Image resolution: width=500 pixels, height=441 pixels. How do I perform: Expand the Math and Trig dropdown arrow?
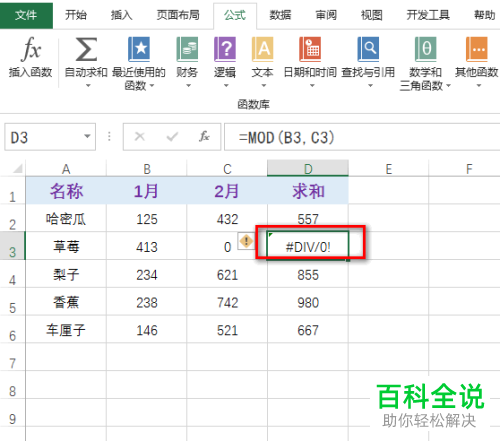(x=448, y=86)
